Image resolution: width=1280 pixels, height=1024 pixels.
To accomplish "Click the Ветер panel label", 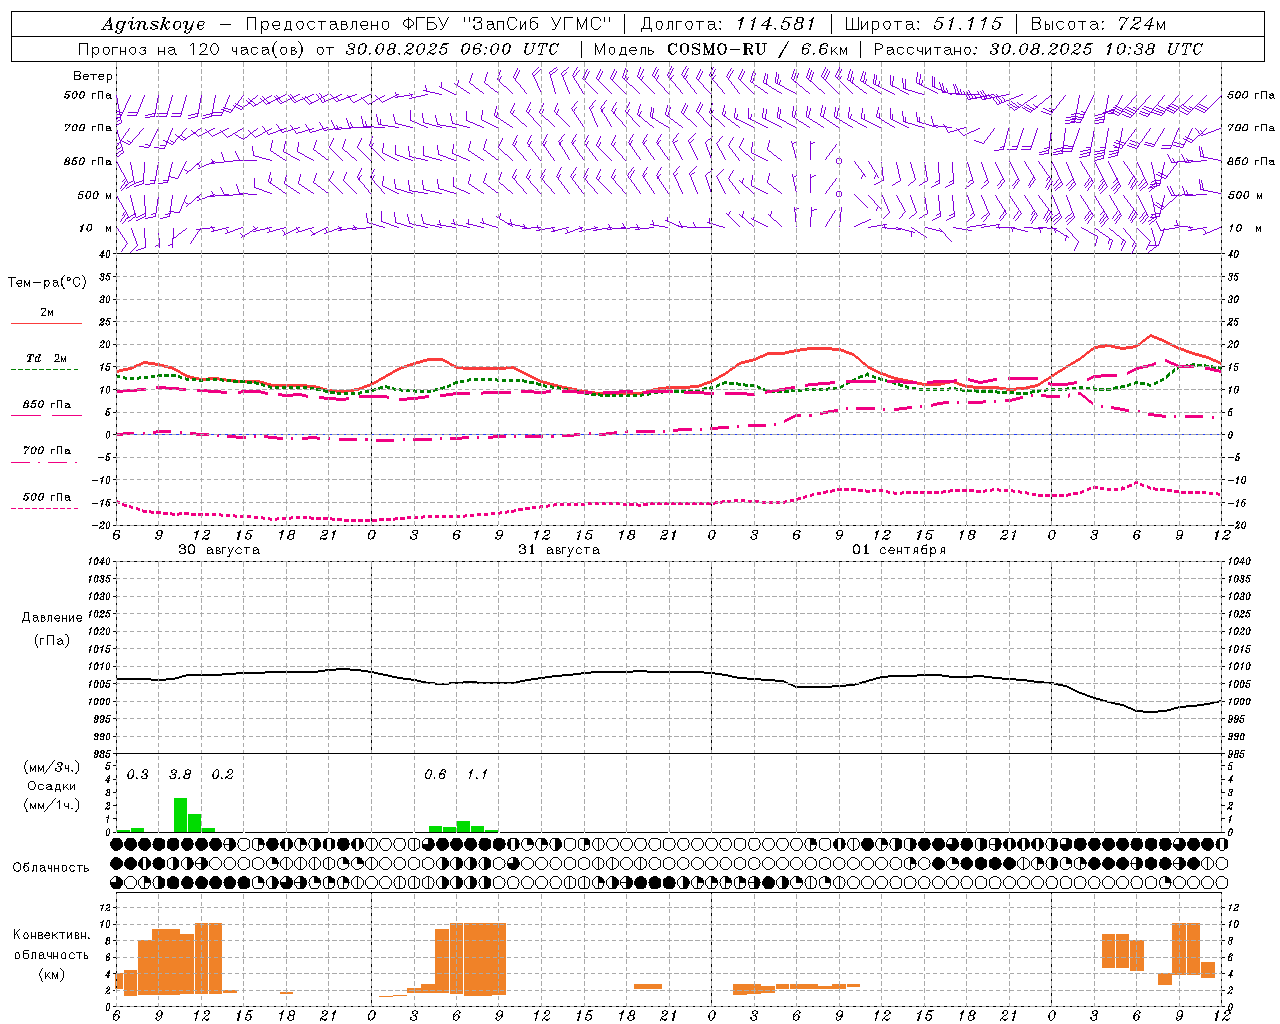I will click(x=93, y=76).
